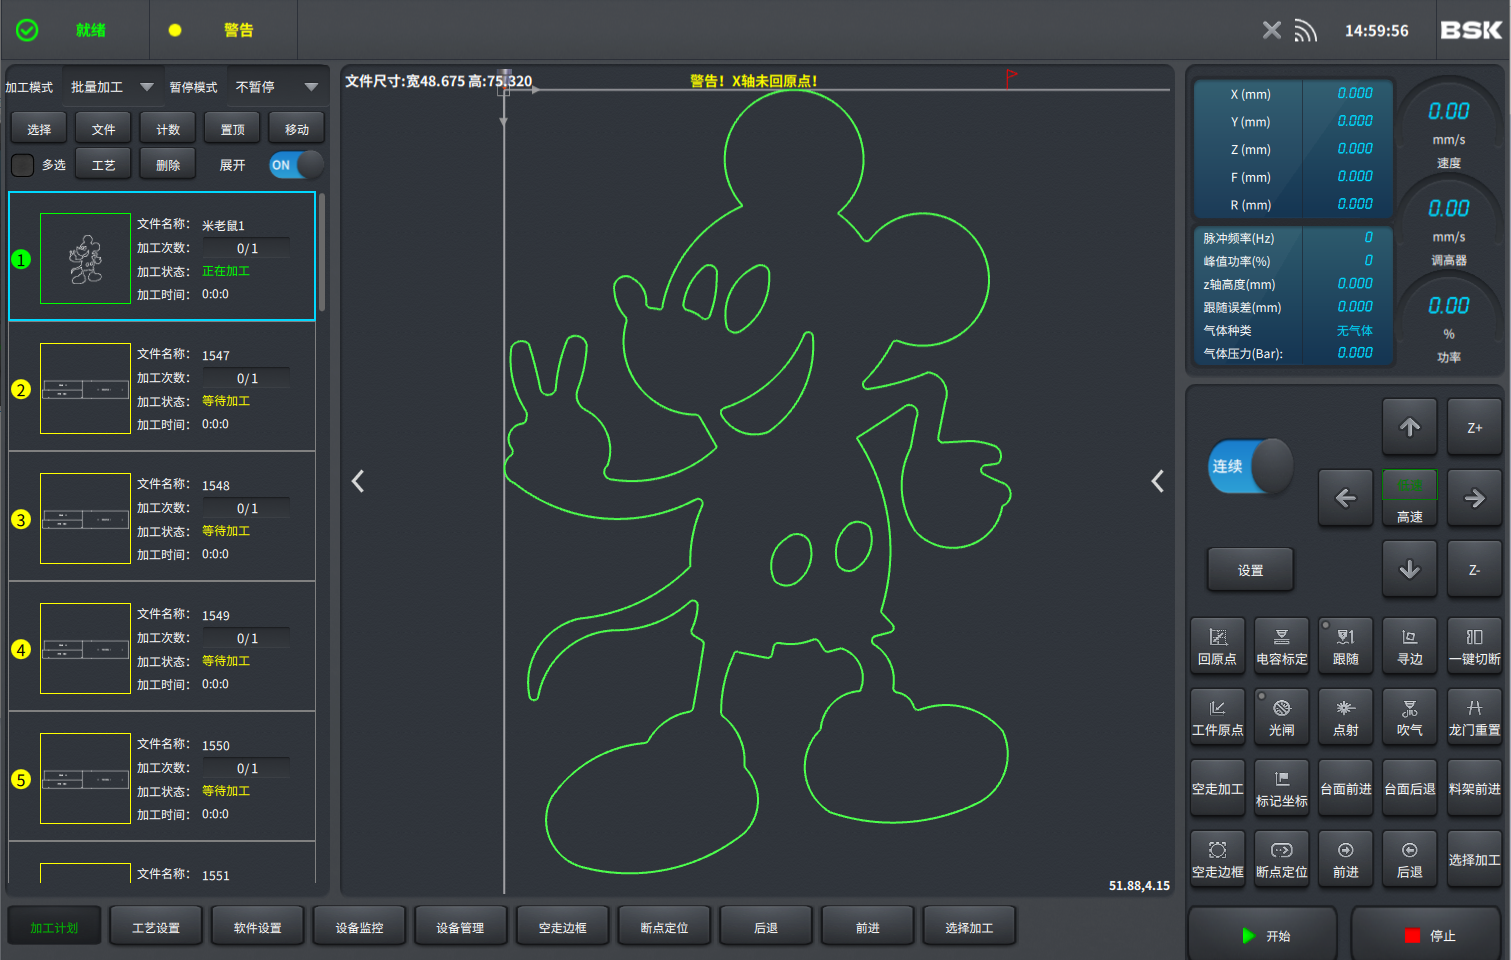Run 空走边框 frame dry run in right panel

(1217, 858)
